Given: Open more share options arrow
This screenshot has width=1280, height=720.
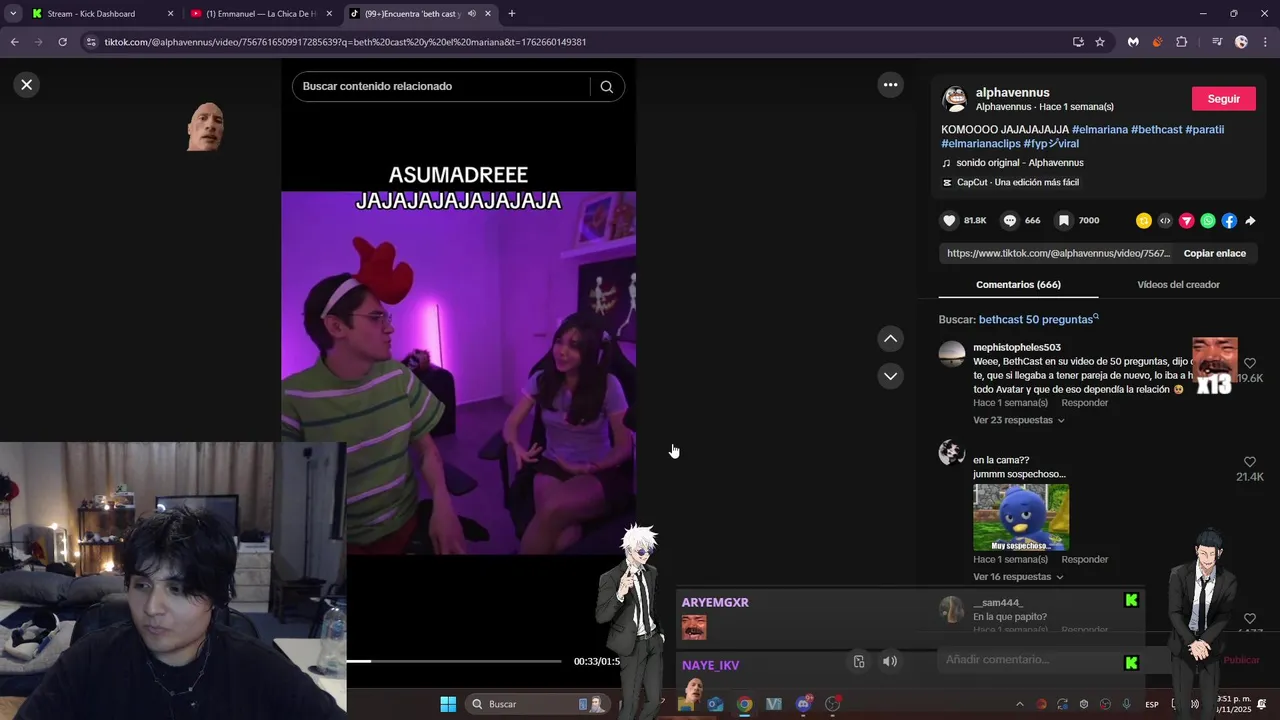Looking at the screenshot, I should pyautogui.click(x=1250, y=221).
